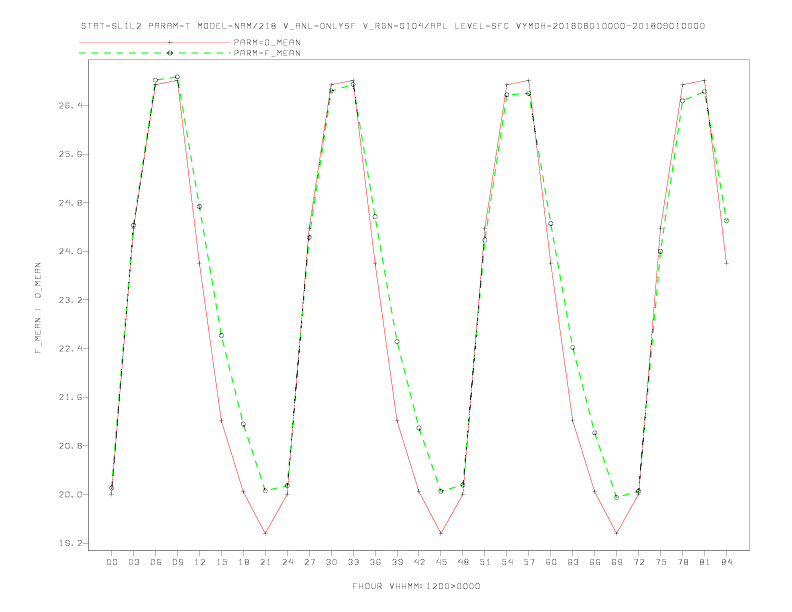Click the x-axis tick label 81
This screenshot has height=612, width=792.
[x=705, y=562]
